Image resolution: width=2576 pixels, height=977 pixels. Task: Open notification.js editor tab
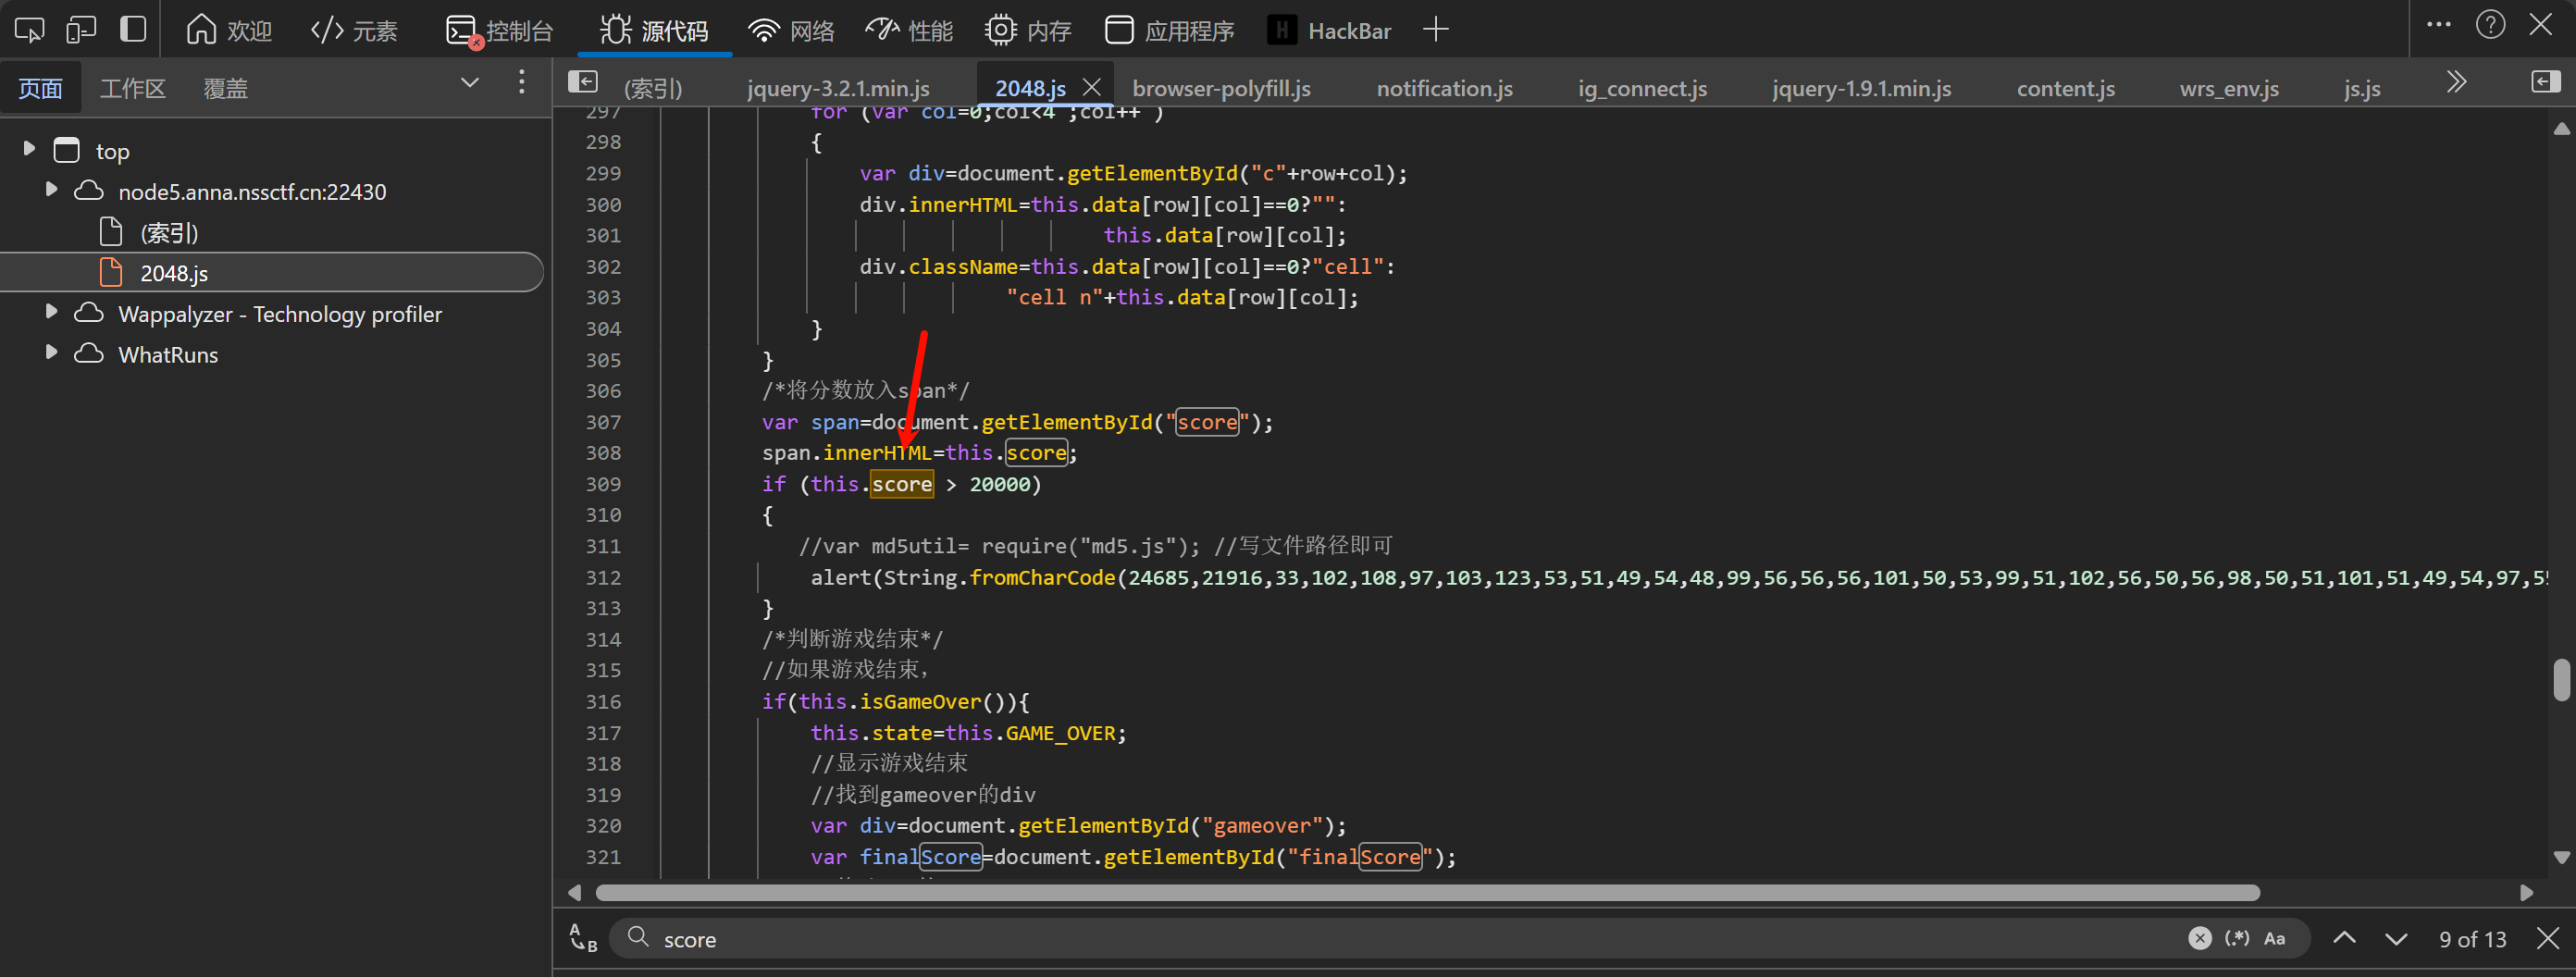coord(1444,89)
